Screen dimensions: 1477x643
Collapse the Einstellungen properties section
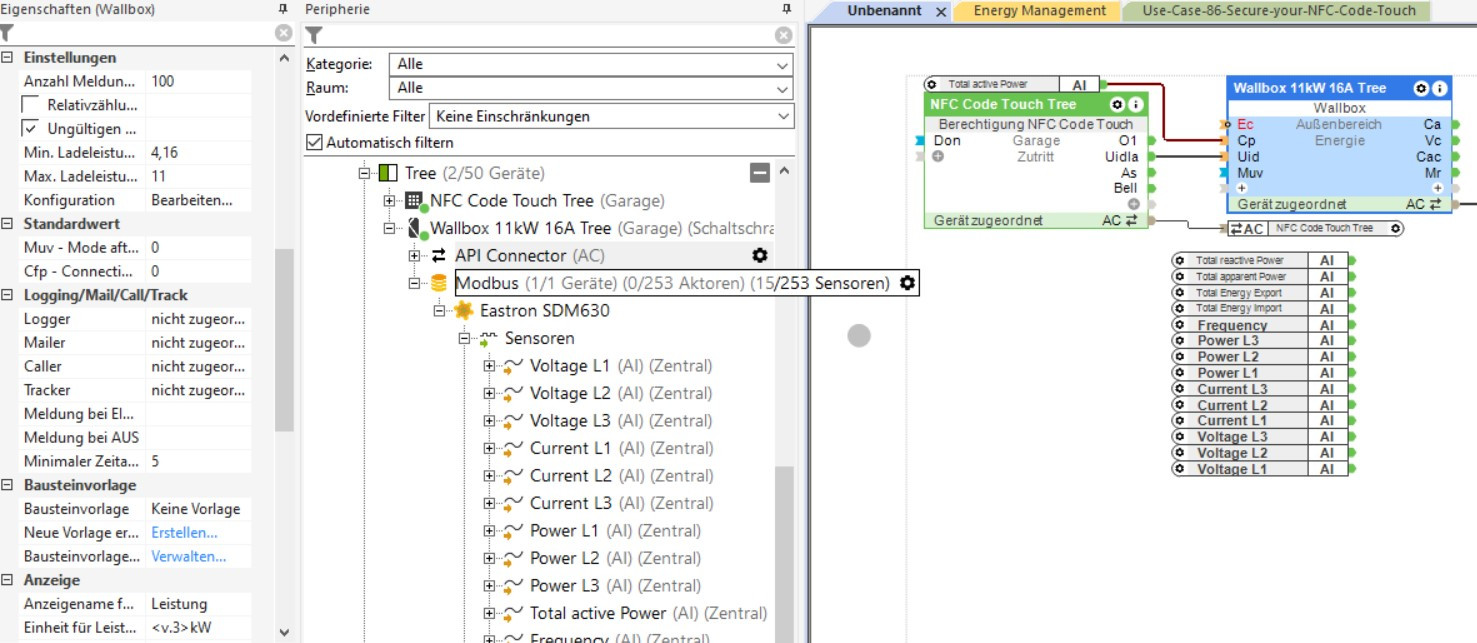(x=8, y=58)
